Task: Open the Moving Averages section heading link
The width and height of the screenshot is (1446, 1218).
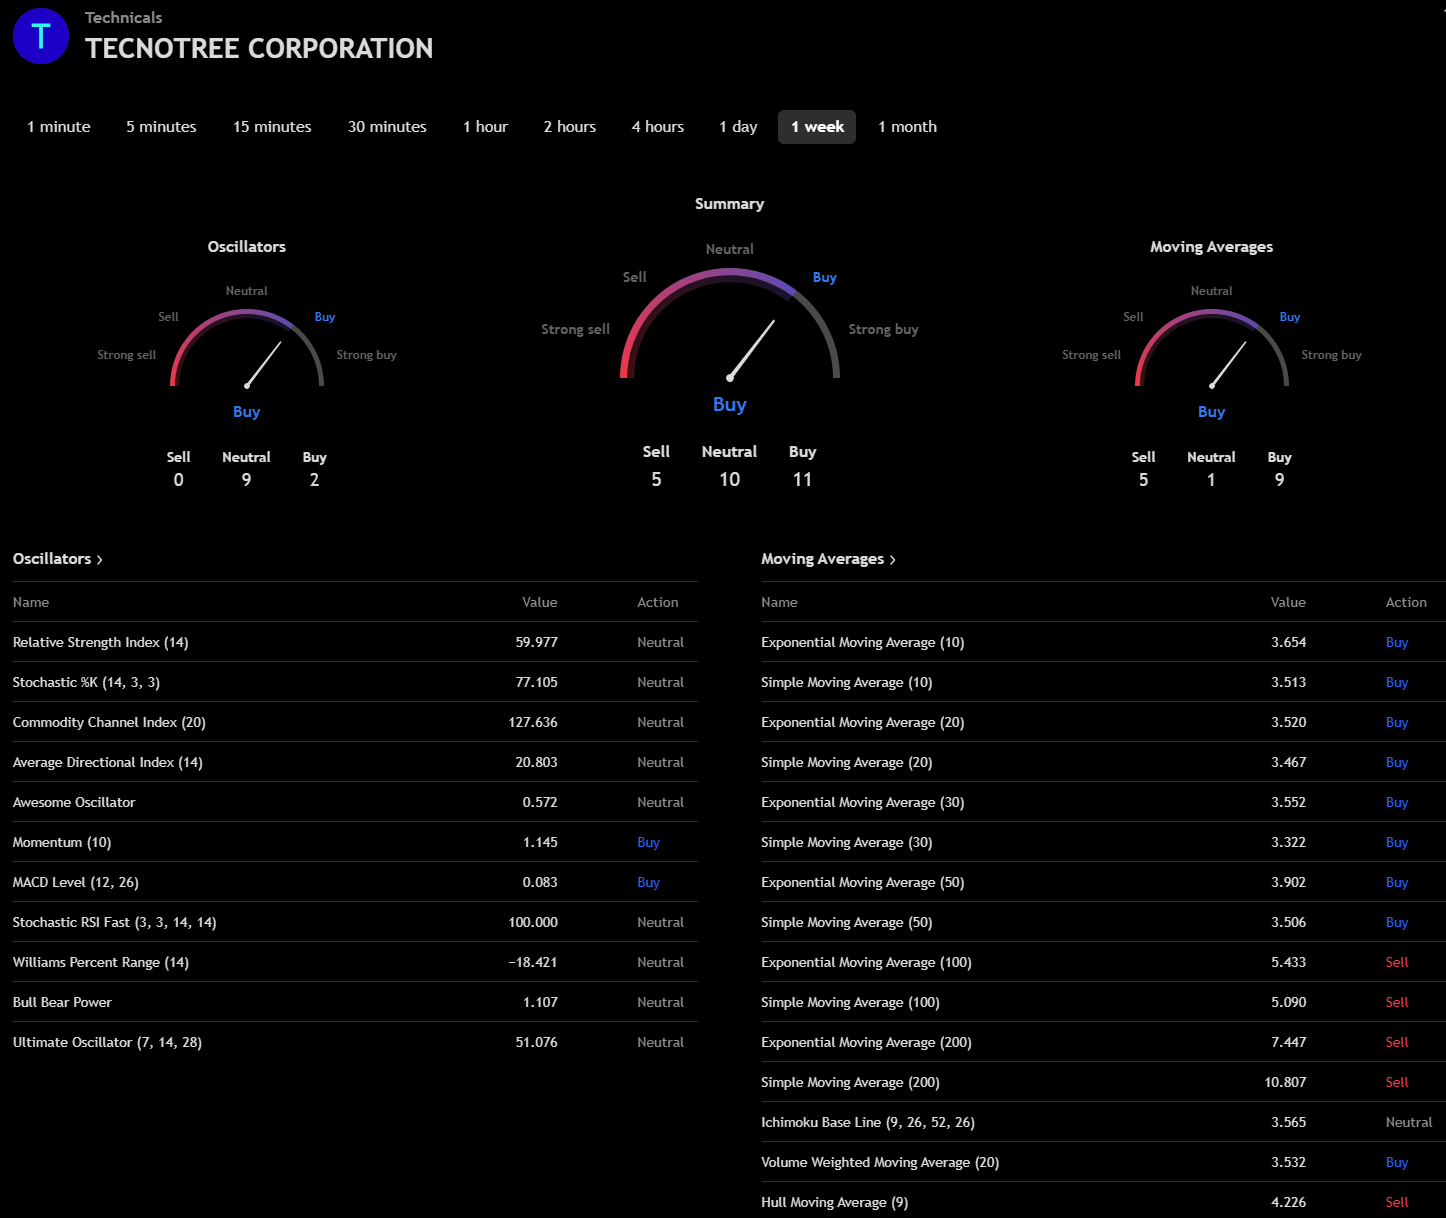Action: tap(828, 559)
